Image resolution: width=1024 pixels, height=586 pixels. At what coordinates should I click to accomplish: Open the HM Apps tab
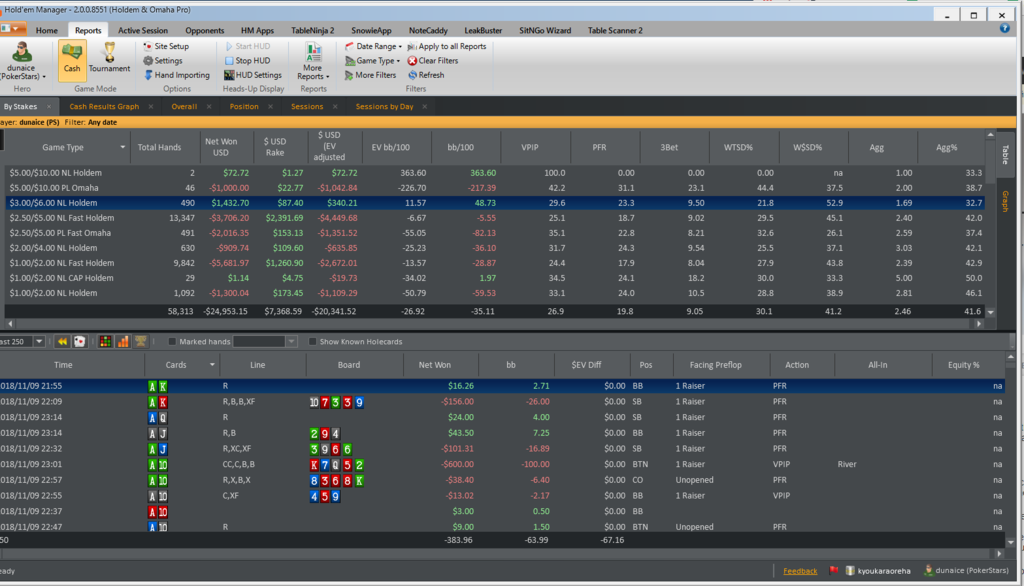257,30
